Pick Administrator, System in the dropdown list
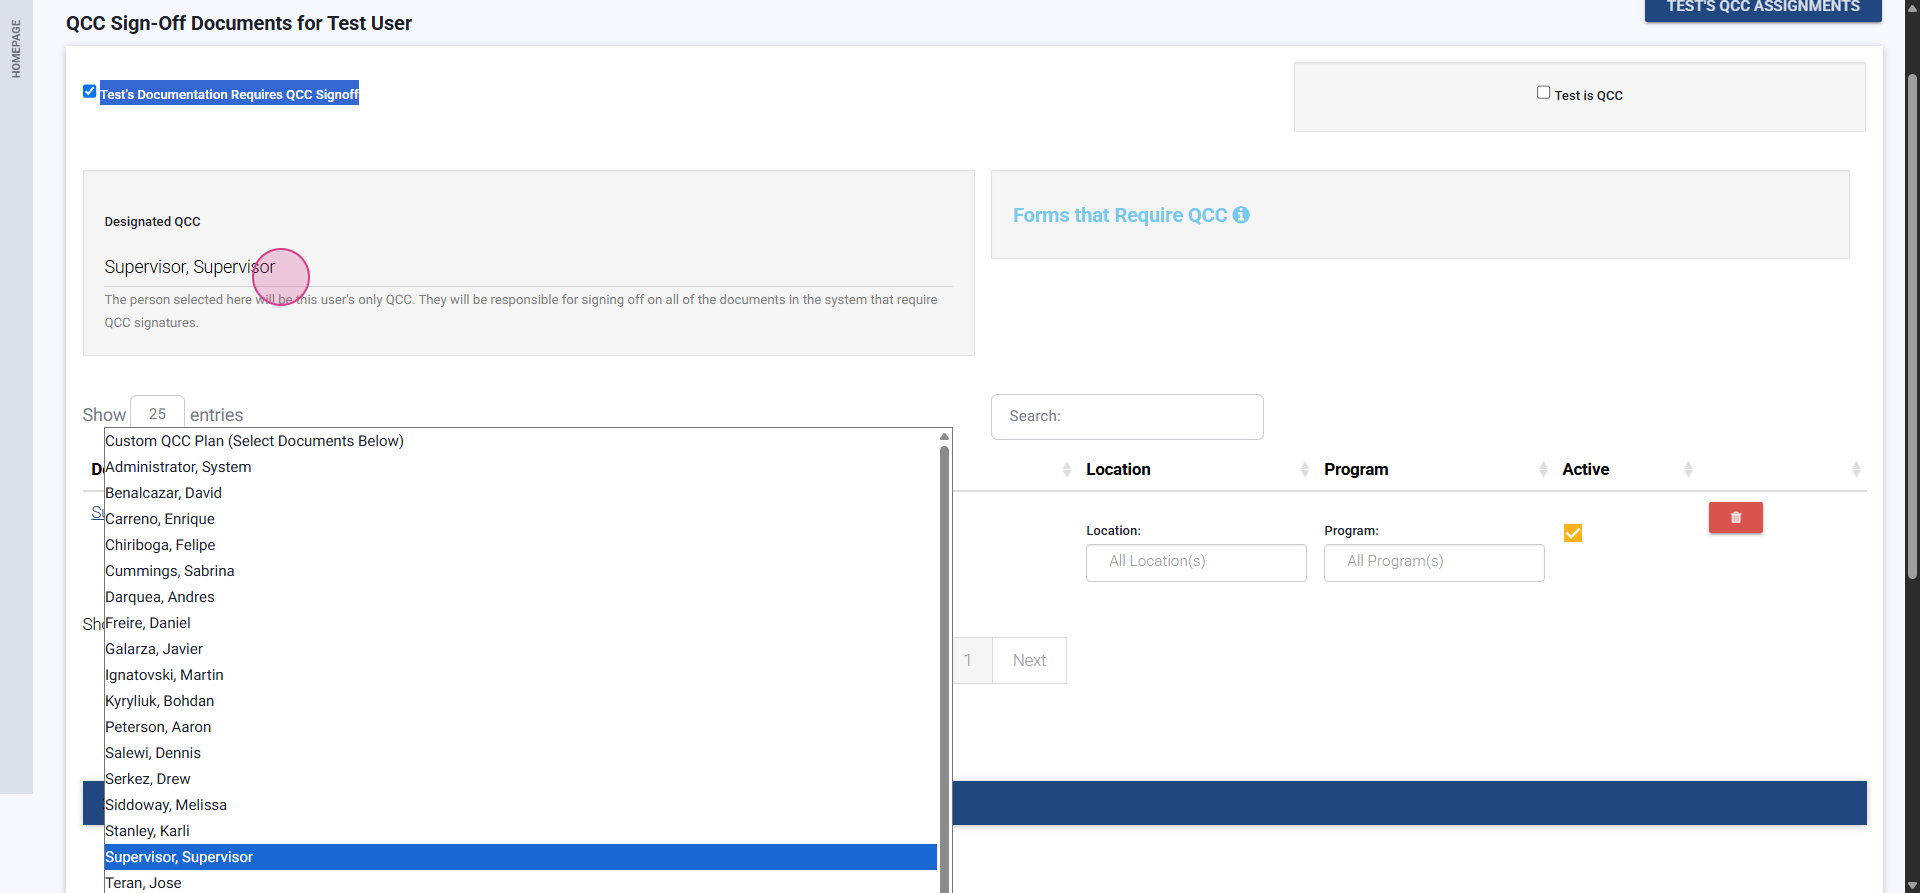The image size is (1920, 893). [x=178, y=467]
